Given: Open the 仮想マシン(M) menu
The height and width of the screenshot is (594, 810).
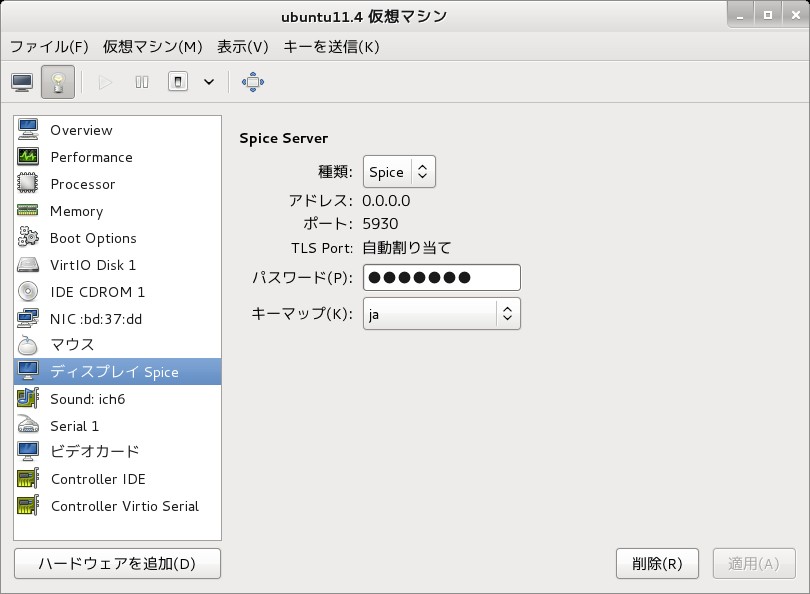Looking at the screenshot, I should click(152, 47).
